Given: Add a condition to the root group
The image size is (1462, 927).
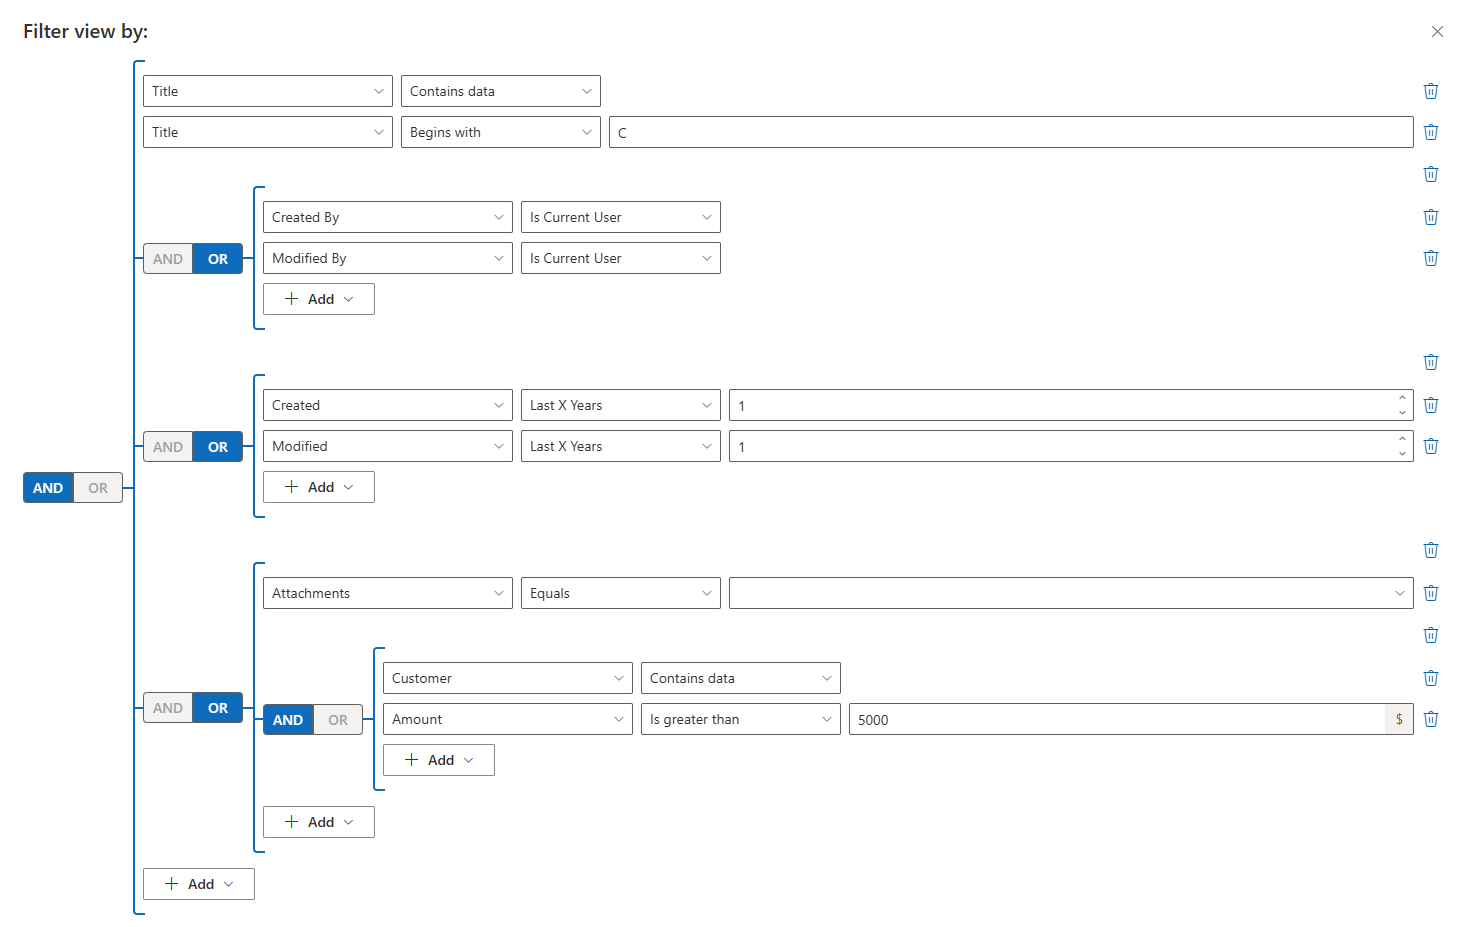Looking at the screenshot, I should pos(199,884).
